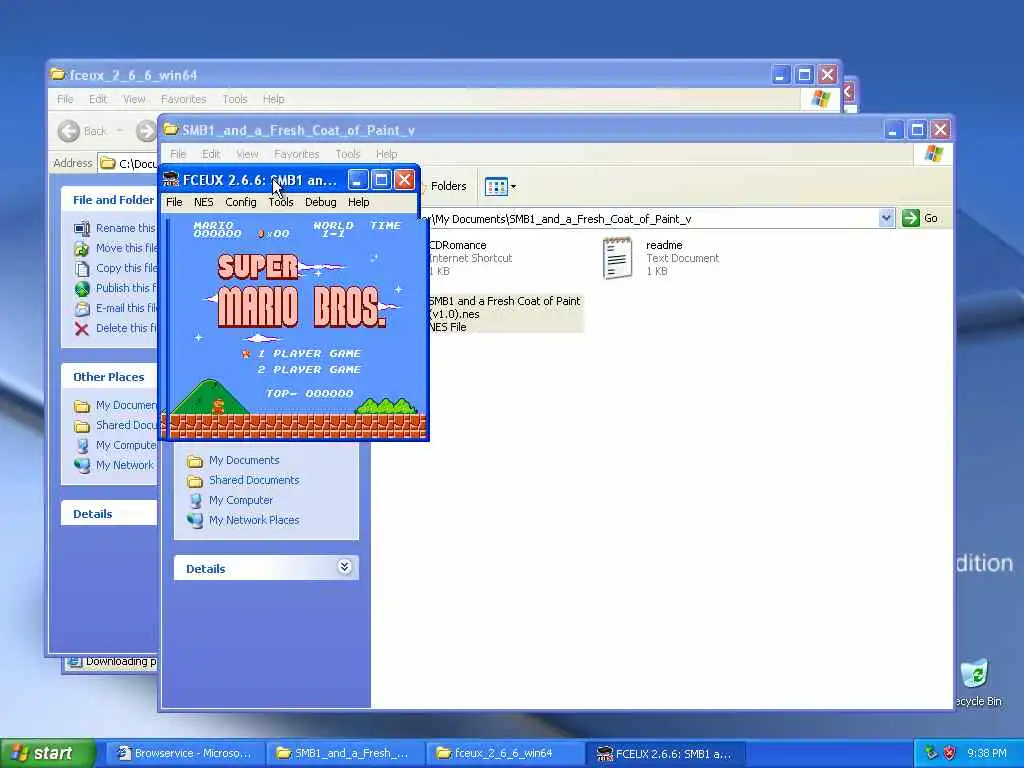
Task: Open the View menu in fceux_2_6_6_win64 window
Action: (134, 99)
